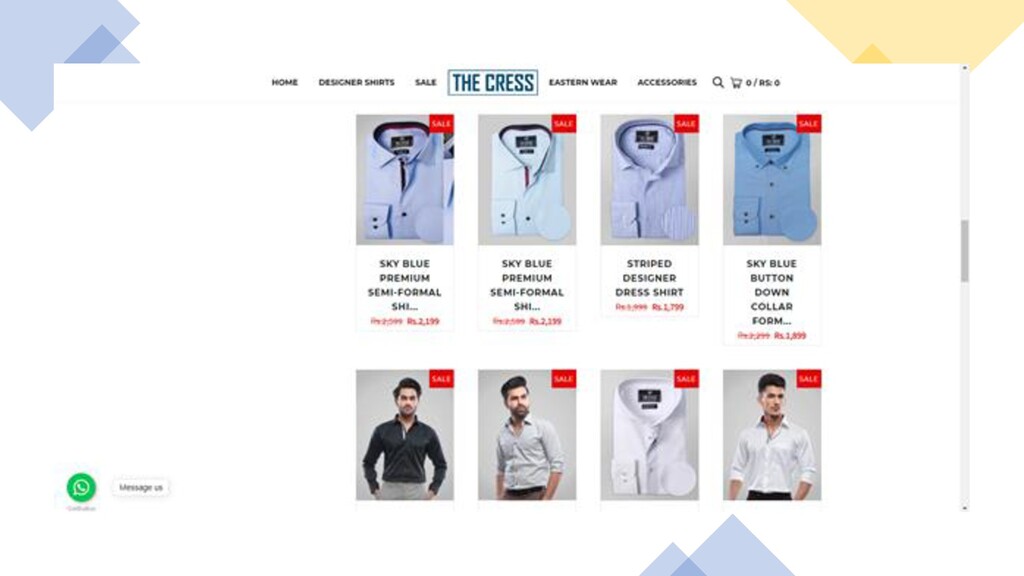Click the scrollbar down arrow

pos(965,507)
